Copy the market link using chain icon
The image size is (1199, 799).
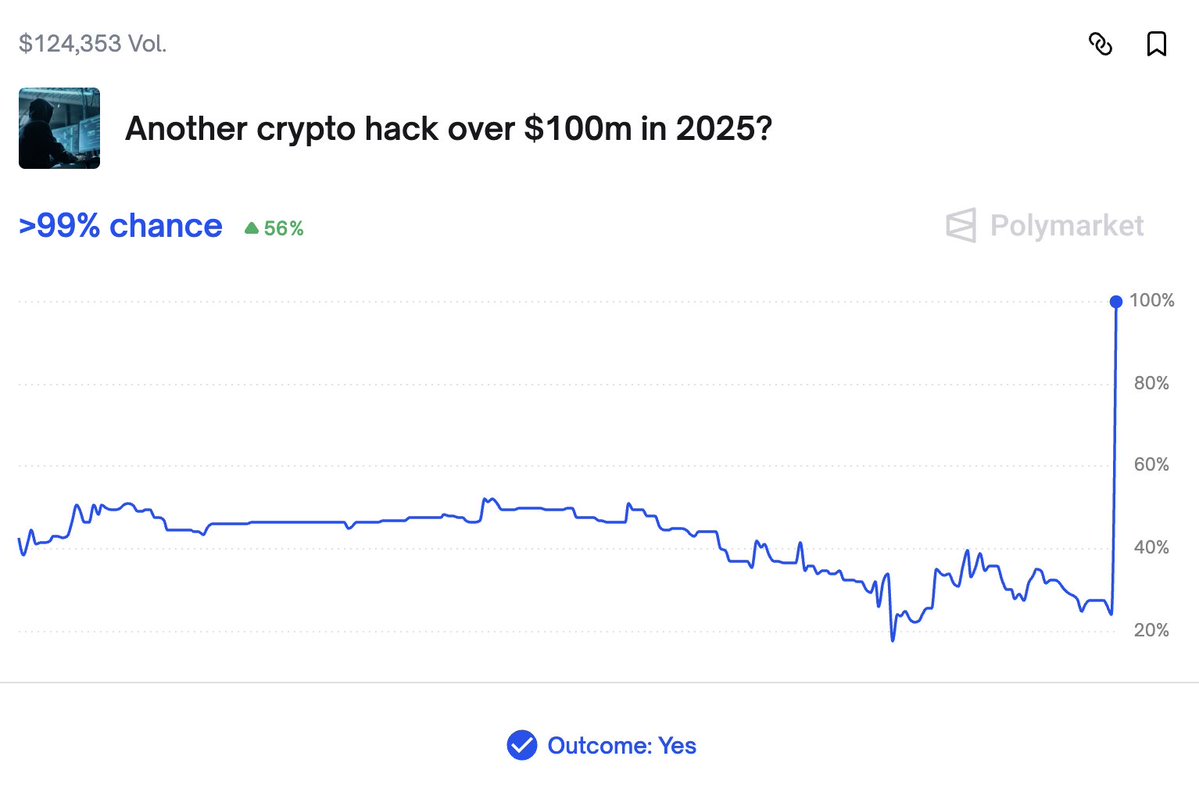click(1100, 45)
